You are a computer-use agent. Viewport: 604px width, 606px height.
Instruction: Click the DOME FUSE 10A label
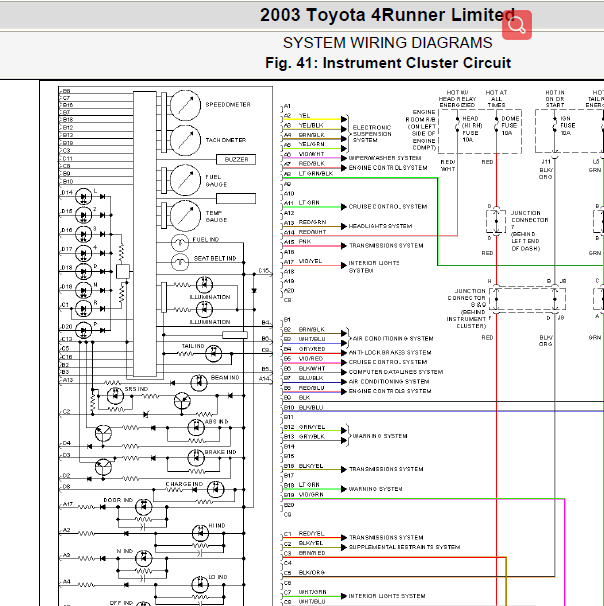(x=510, y=126)
